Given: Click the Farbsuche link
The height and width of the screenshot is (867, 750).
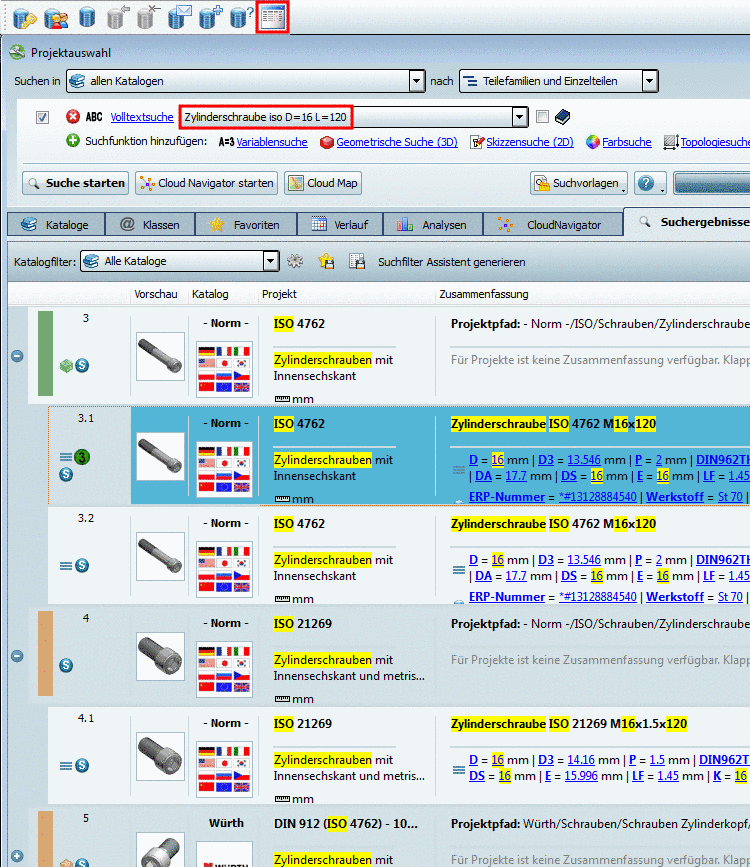Looking at the screenshot, I should 627,142.
